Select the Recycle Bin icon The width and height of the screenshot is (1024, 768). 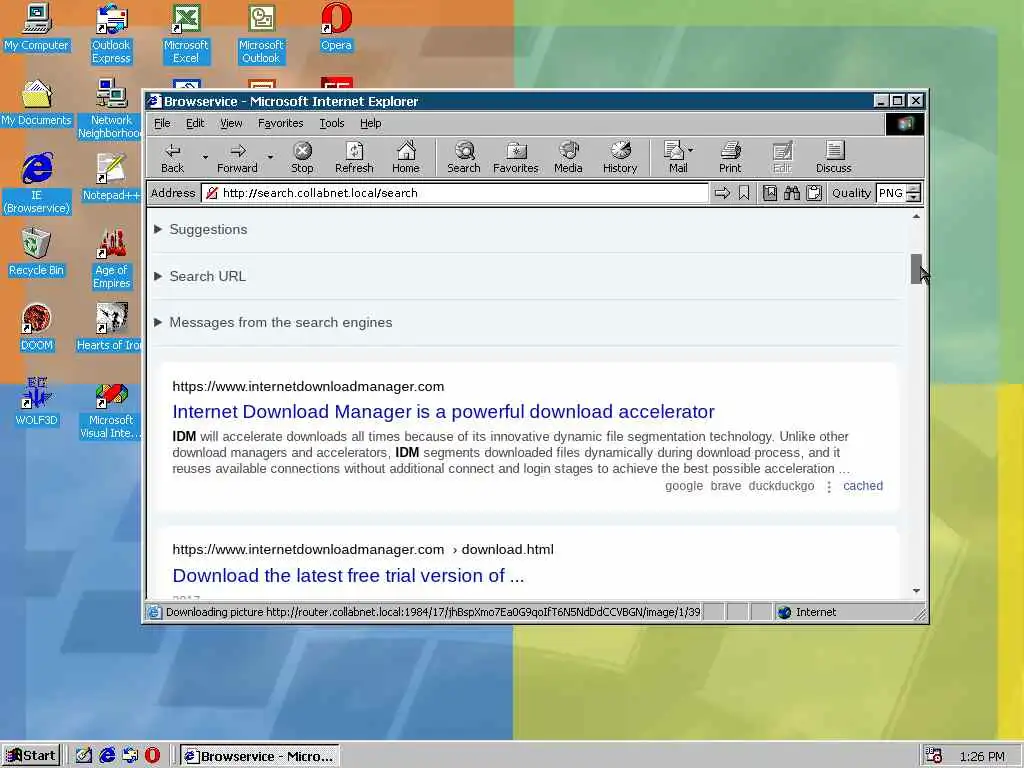pyautogui.click(x=37, y=253)
